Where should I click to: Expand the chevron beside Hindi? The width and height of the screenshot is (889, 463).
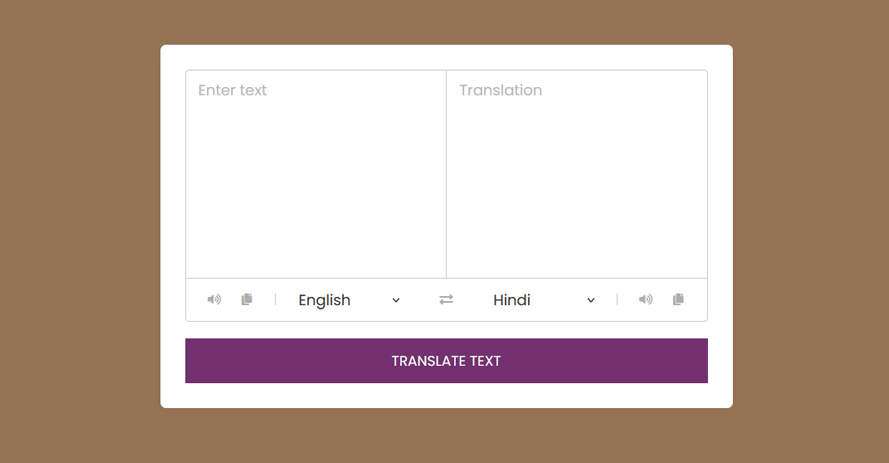click(591, 300)
